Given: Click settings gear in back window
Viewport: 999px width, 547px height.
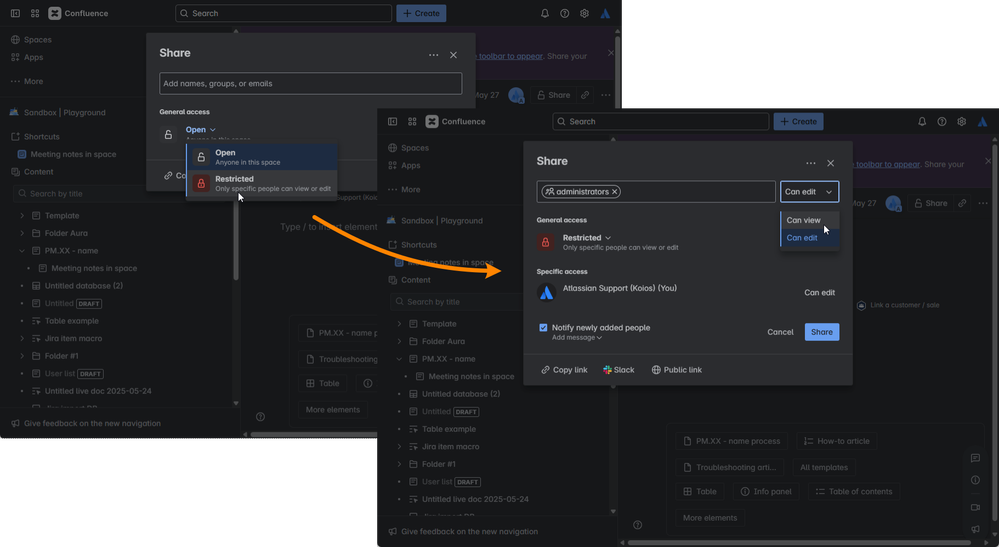Looking at the screenshot, I should pos(584,13).
